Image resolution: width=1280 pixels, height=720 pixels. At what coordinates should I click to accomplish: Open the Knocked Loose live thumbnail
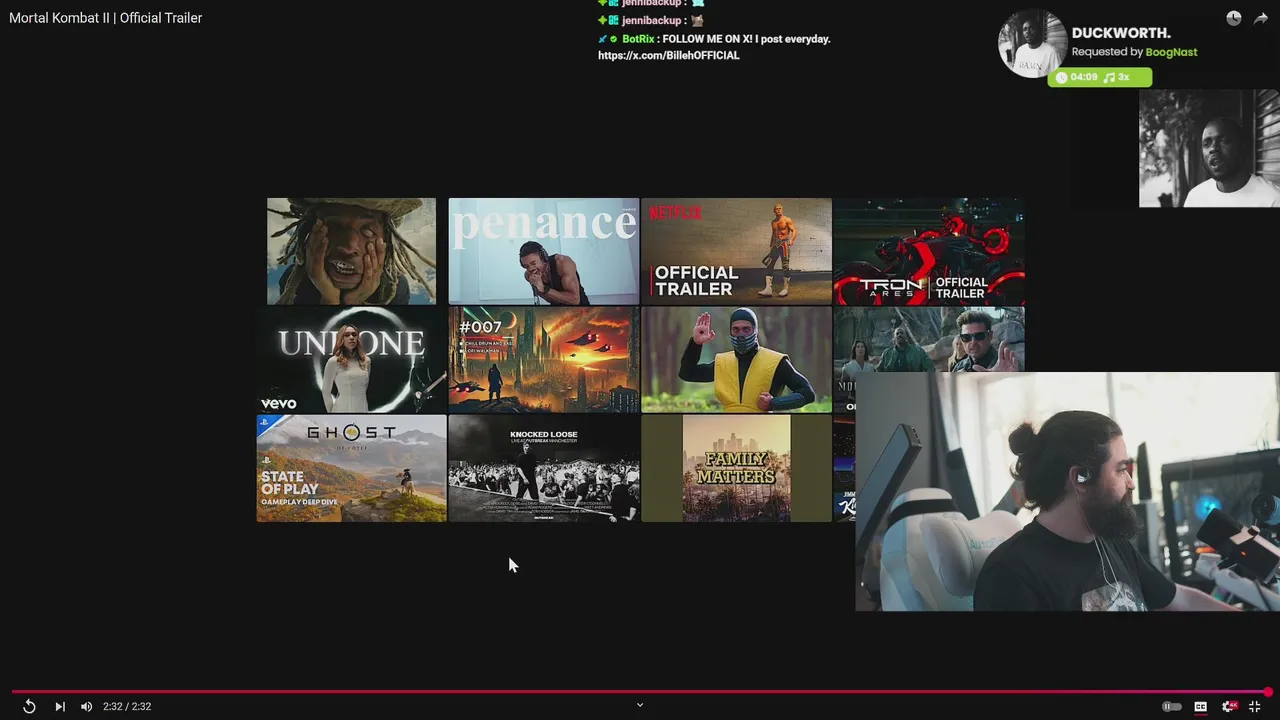pyautogui.click(x=543, y=468)
